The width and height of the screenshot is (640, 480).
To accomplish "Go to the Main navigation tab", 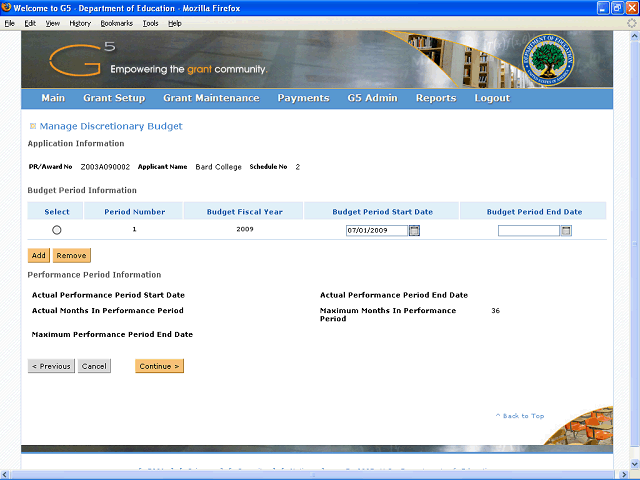I will [53, 98].
